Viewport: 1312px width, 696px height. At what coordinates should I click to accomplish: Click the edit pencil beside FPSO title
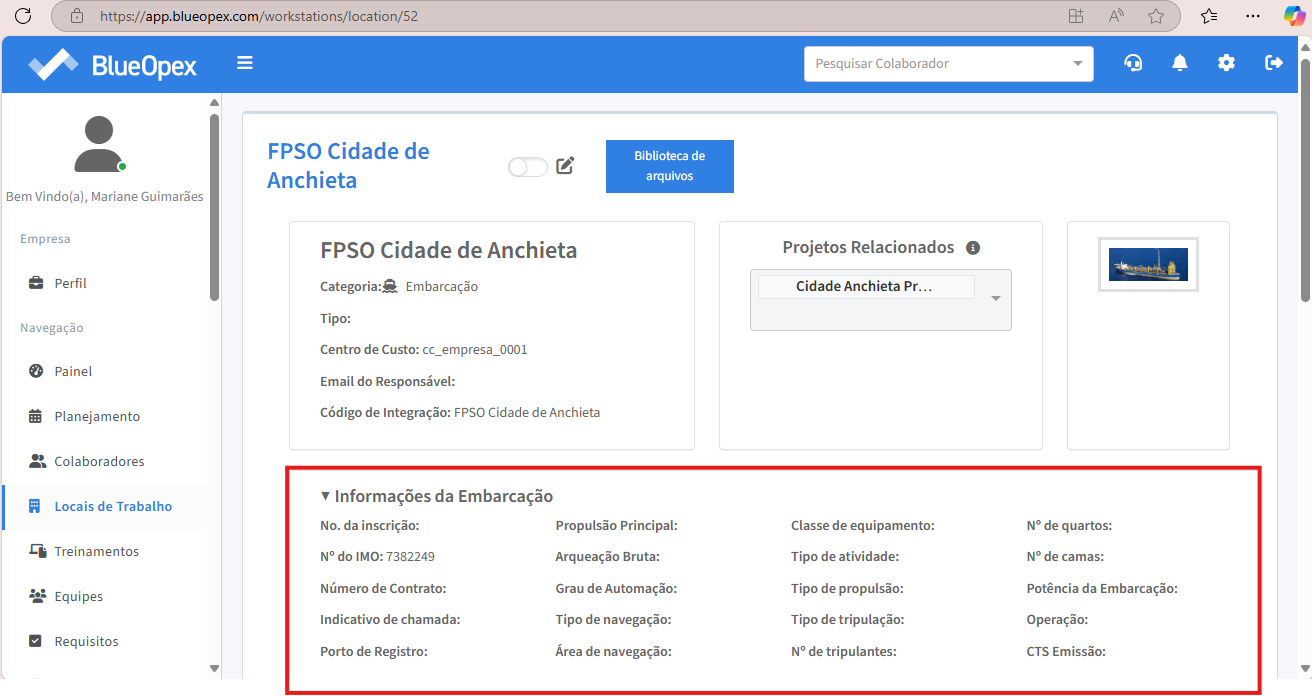[565, 166]
